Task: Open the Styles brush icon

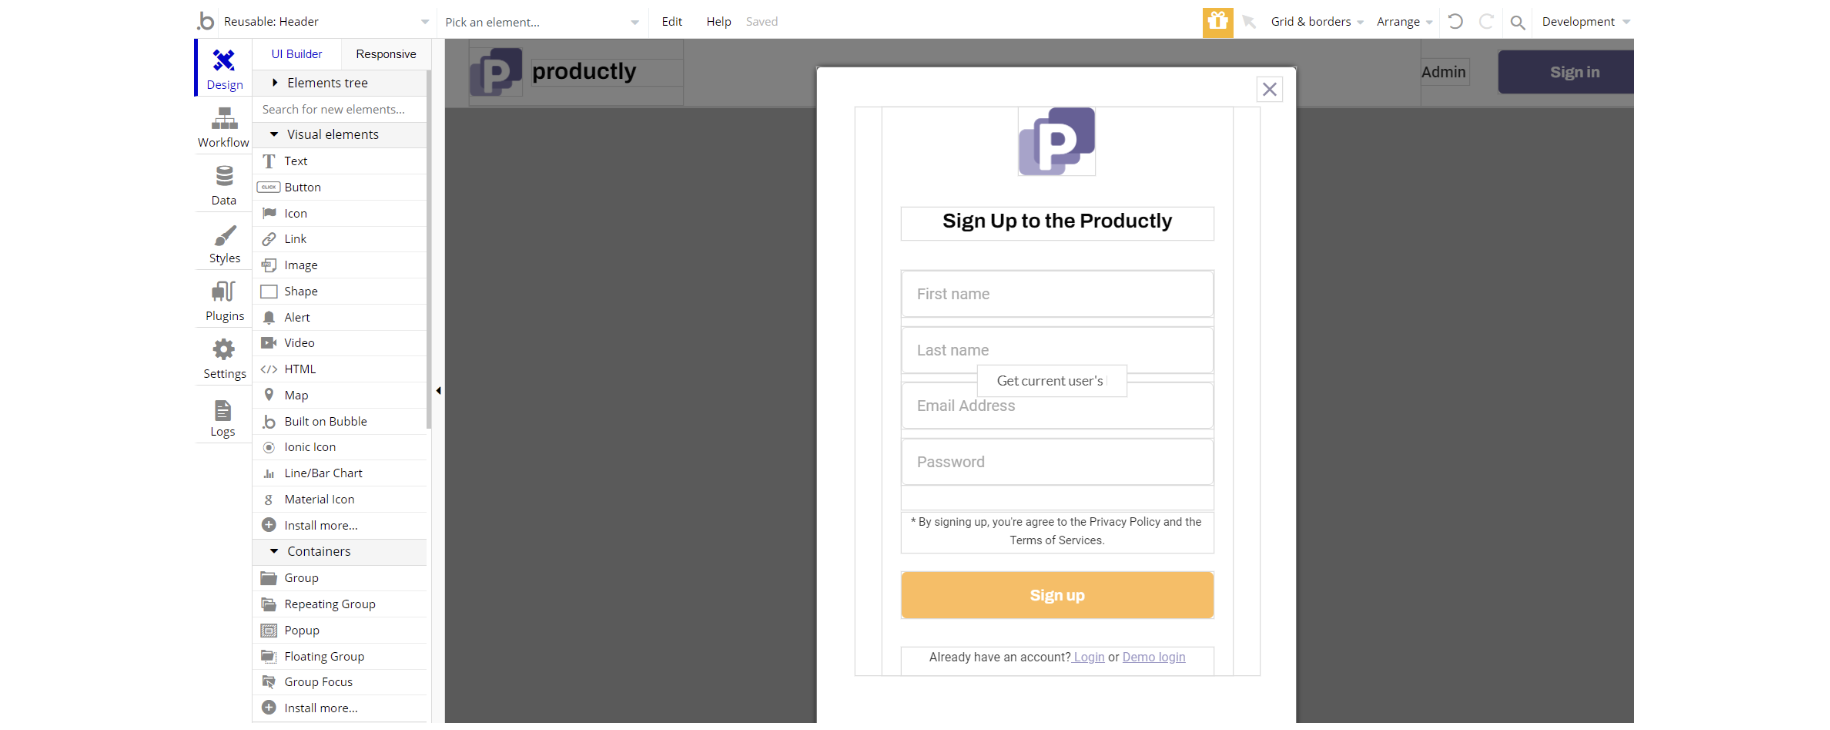Action: (224, 237)
